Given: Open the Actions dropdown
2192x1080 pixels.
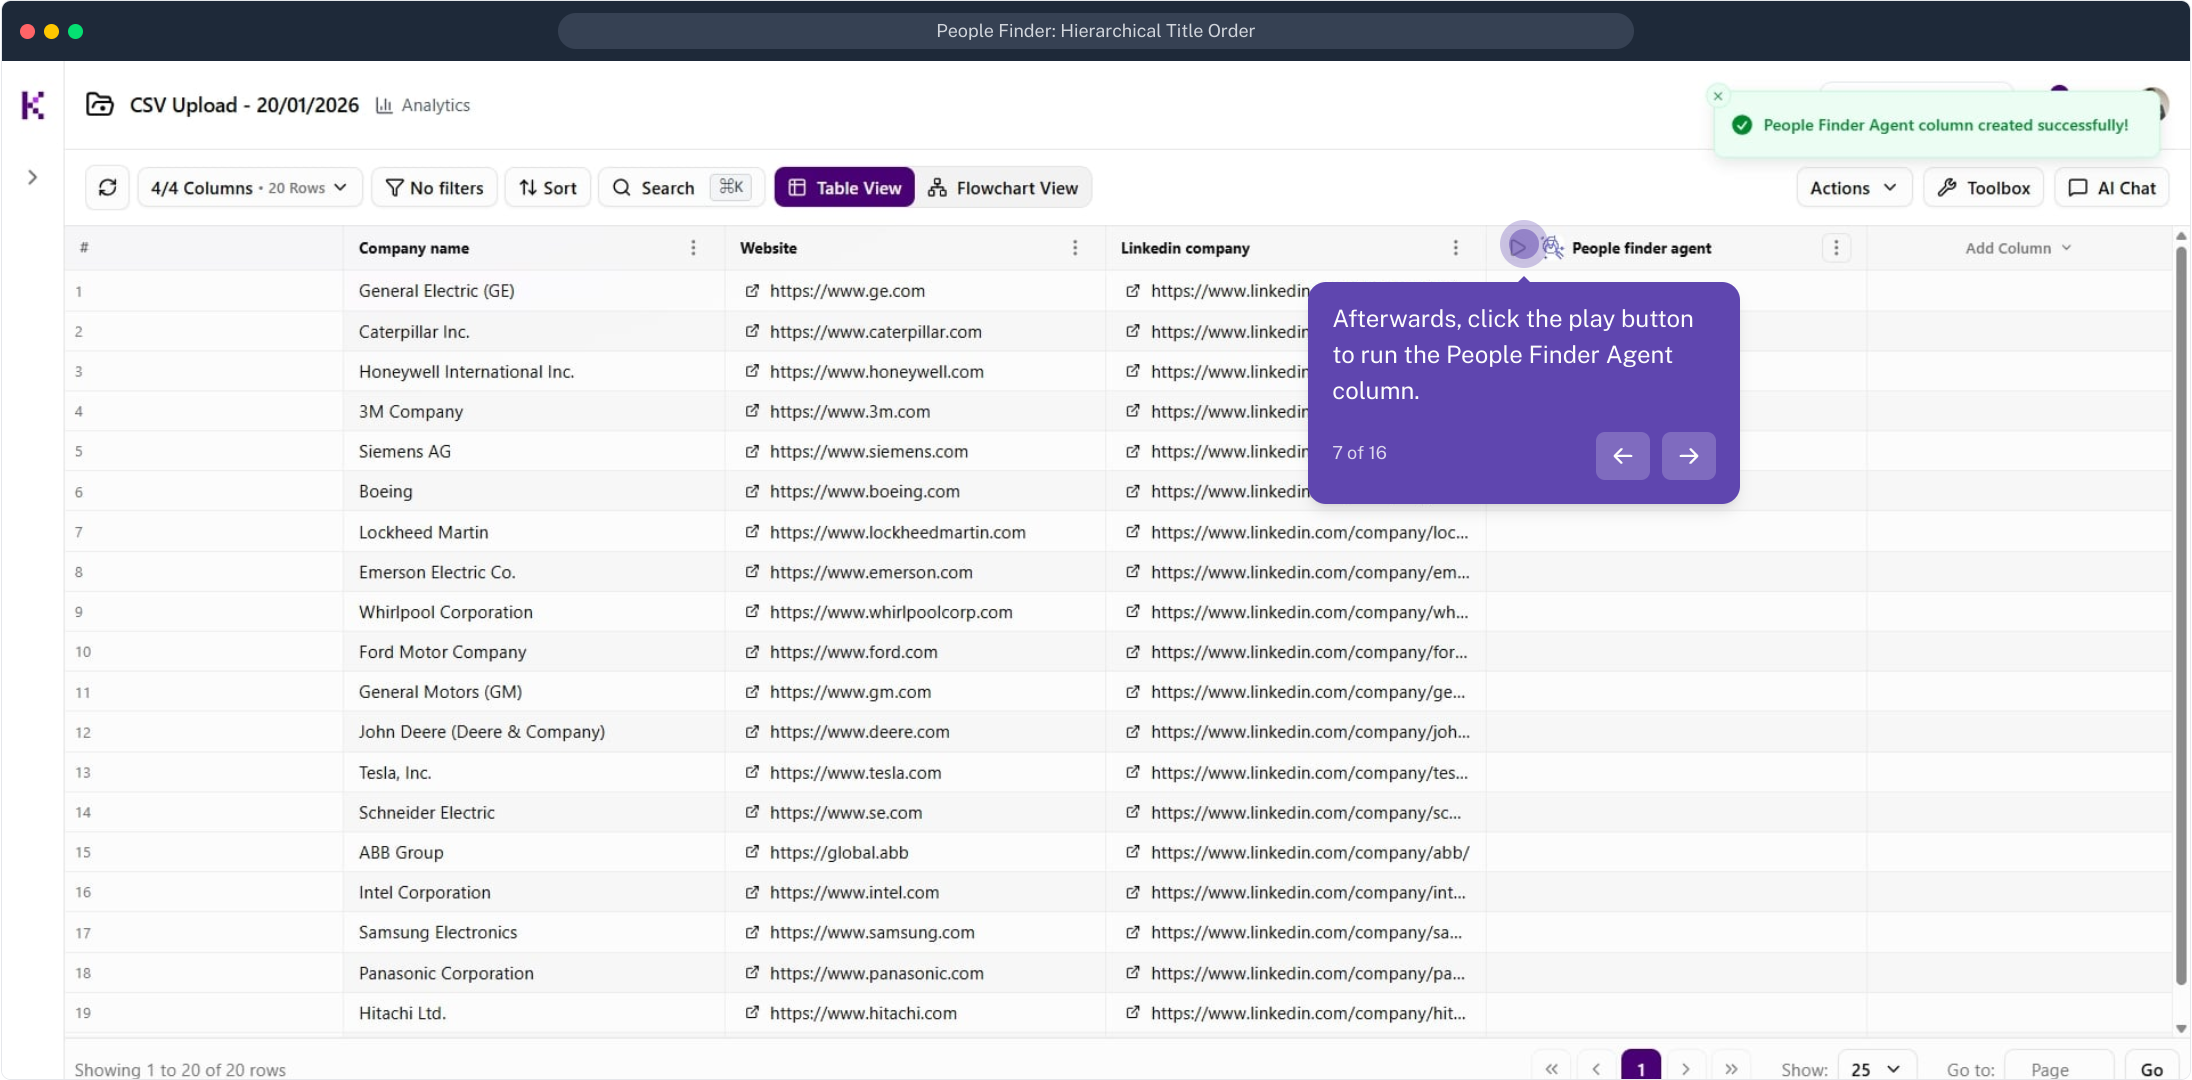Looking at the screenshot, I should 1854,187.
